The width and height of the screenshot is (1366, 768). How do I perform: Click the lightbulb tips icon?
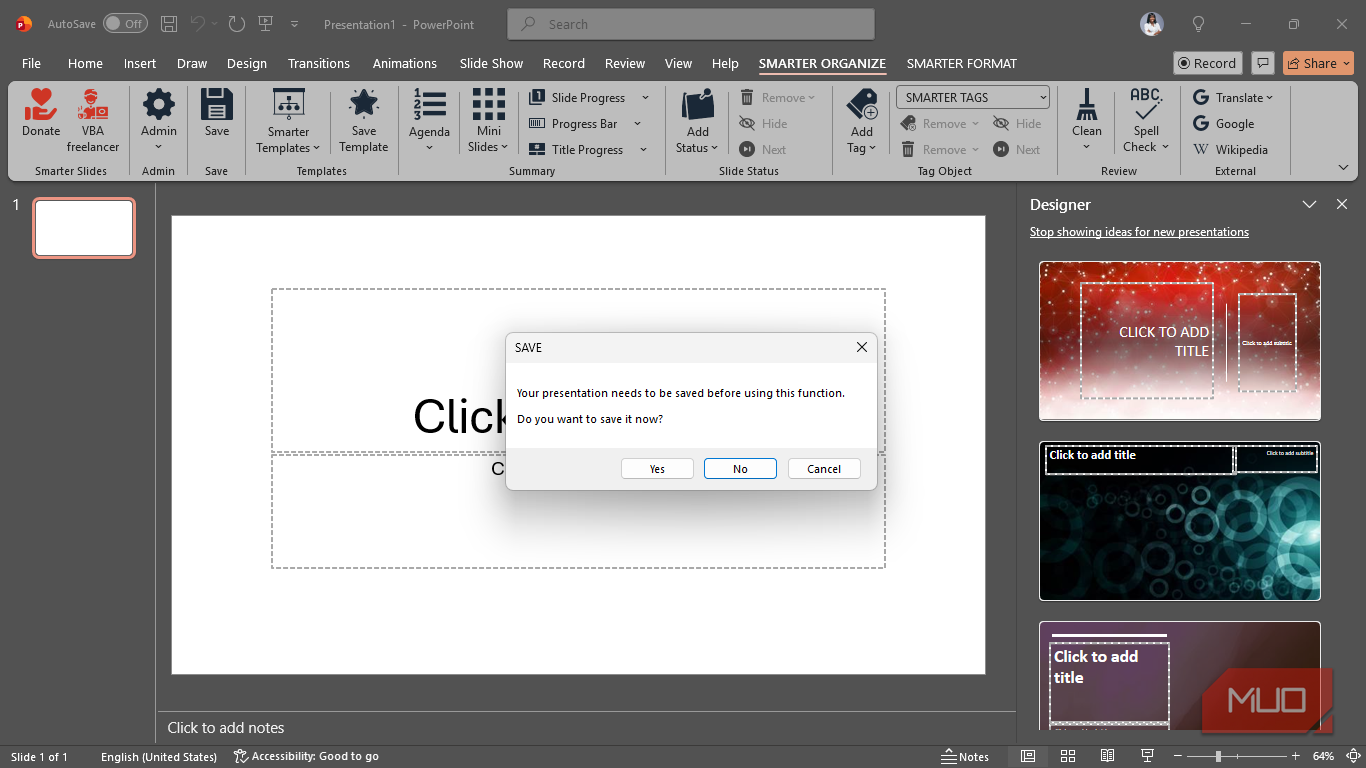(x=1198, y=24)
